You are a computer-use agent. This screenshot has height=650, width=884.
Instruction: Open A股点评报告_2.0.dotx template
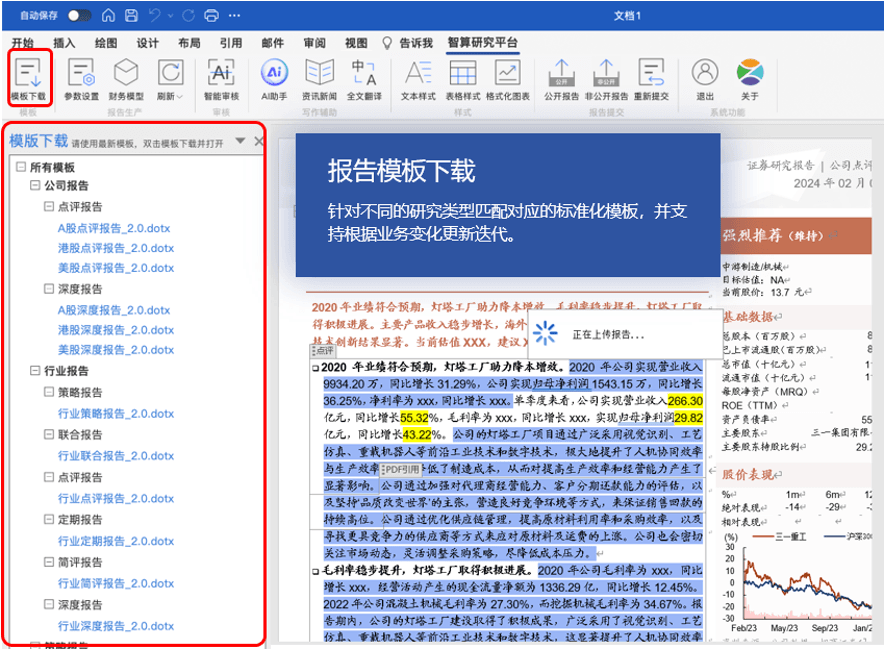click(114, 228)
